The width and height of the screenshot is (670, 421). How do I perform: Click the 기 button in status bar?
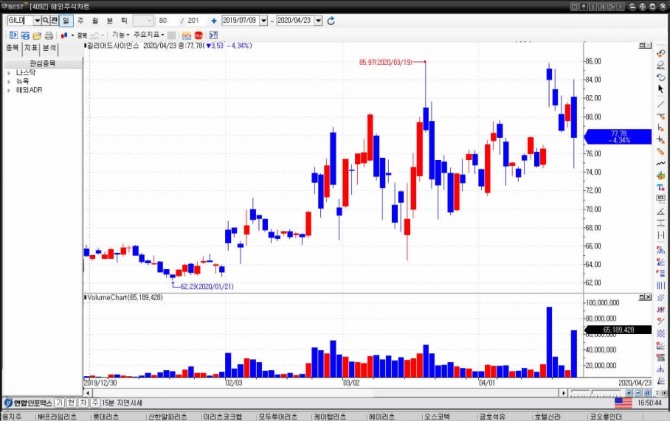point(60,403)
